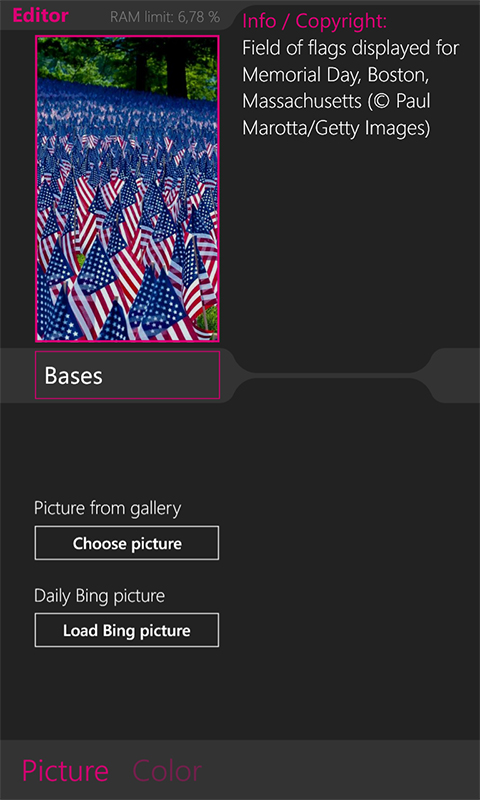Click the Daily Bing picture label

(x=99, y=596)
